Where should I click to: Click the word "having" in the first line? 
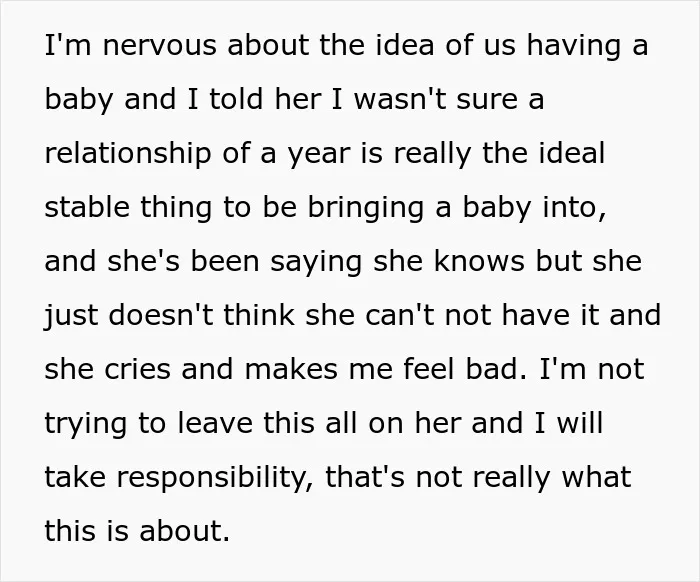coord(574,46)
